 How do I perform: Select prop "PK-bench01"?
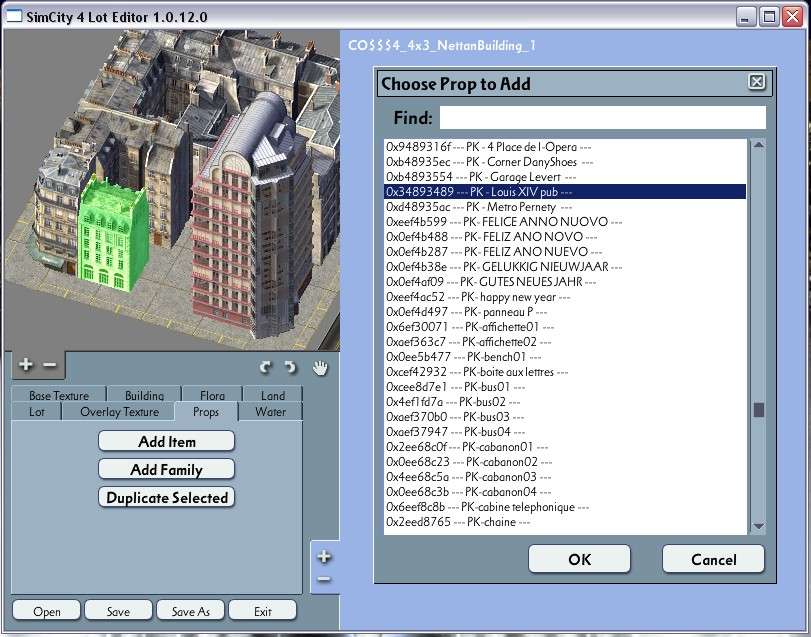click(x=565, y=357)
